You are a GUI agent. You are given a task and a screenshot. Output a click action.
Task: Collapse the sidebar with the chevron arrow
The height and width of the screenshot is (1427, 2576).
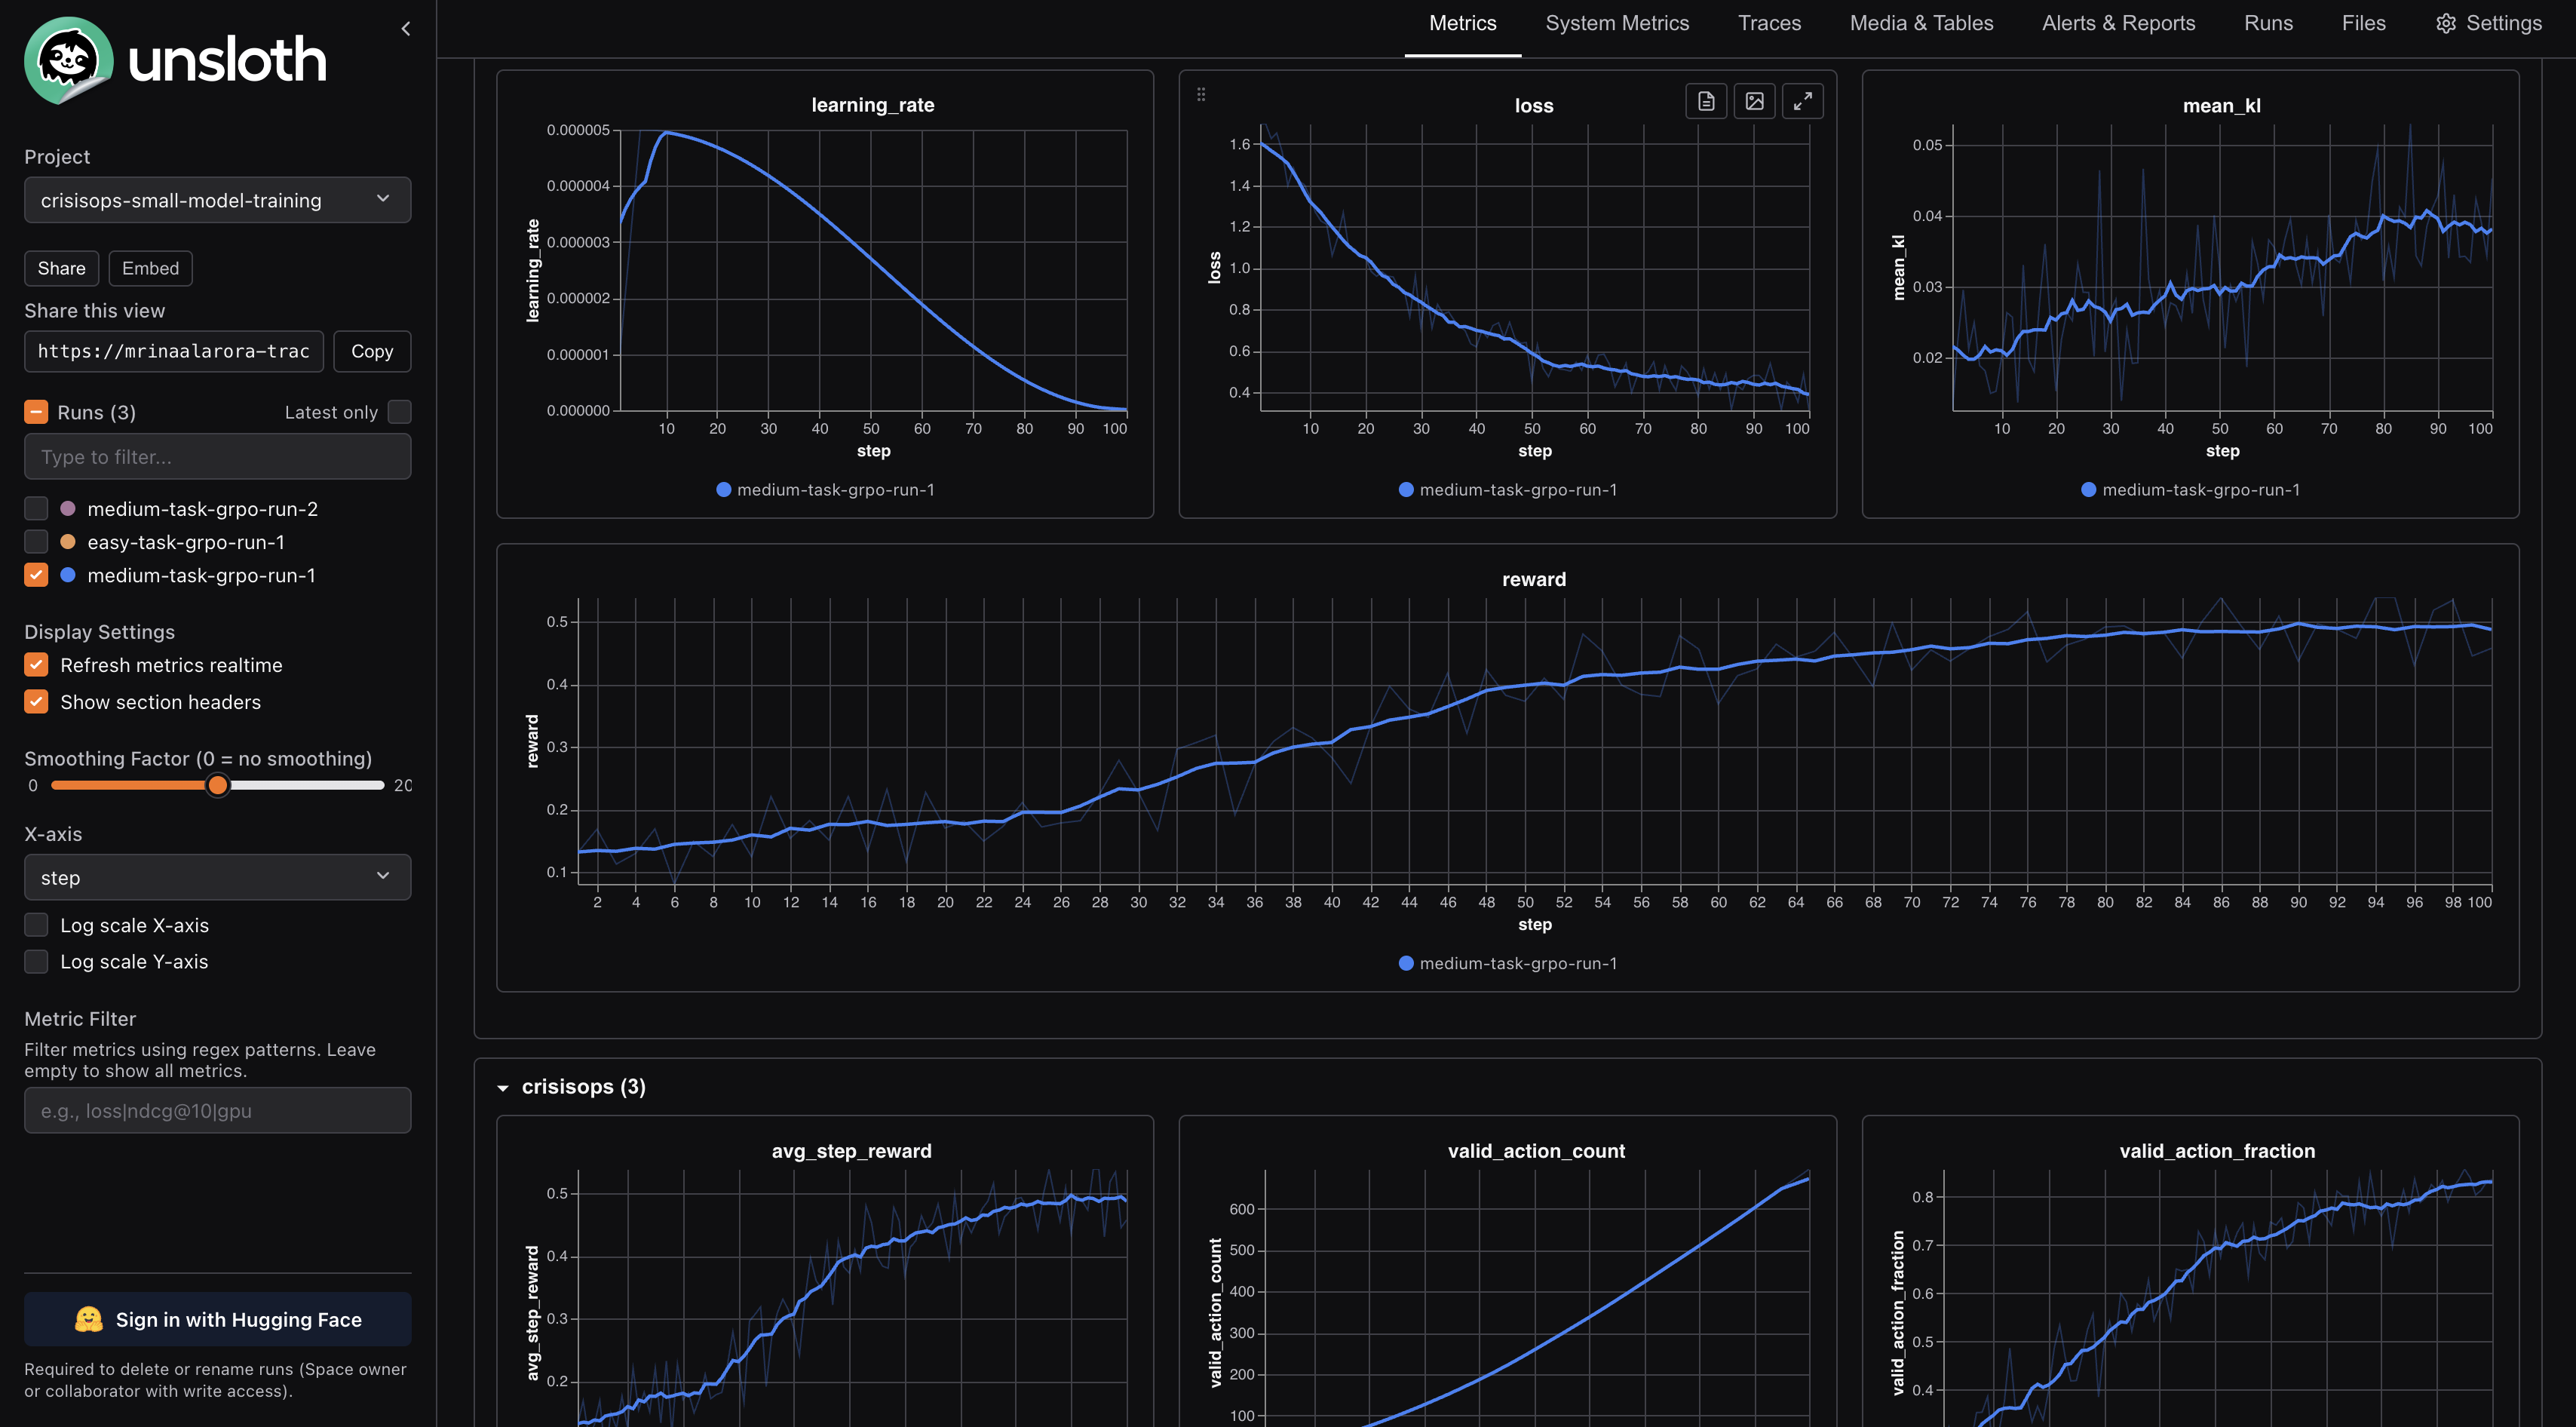coord(406,29)
